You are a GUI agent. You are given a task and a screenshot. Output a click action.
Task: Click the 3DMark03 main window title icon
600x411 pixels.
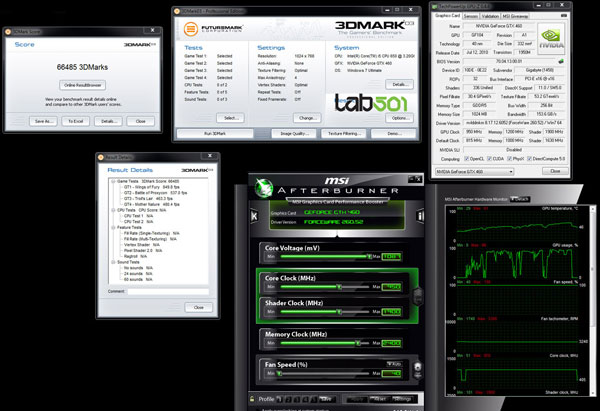point(177,11)
